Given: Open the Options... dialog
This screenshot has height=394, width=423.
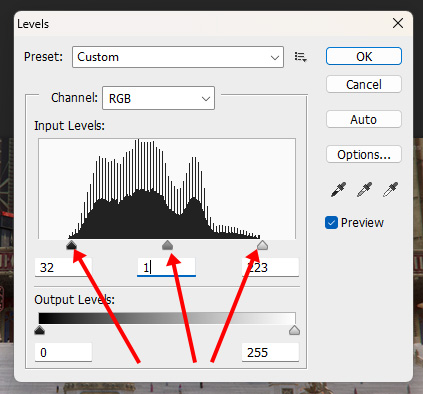Looking at the screenshot, I should [364, 154].
